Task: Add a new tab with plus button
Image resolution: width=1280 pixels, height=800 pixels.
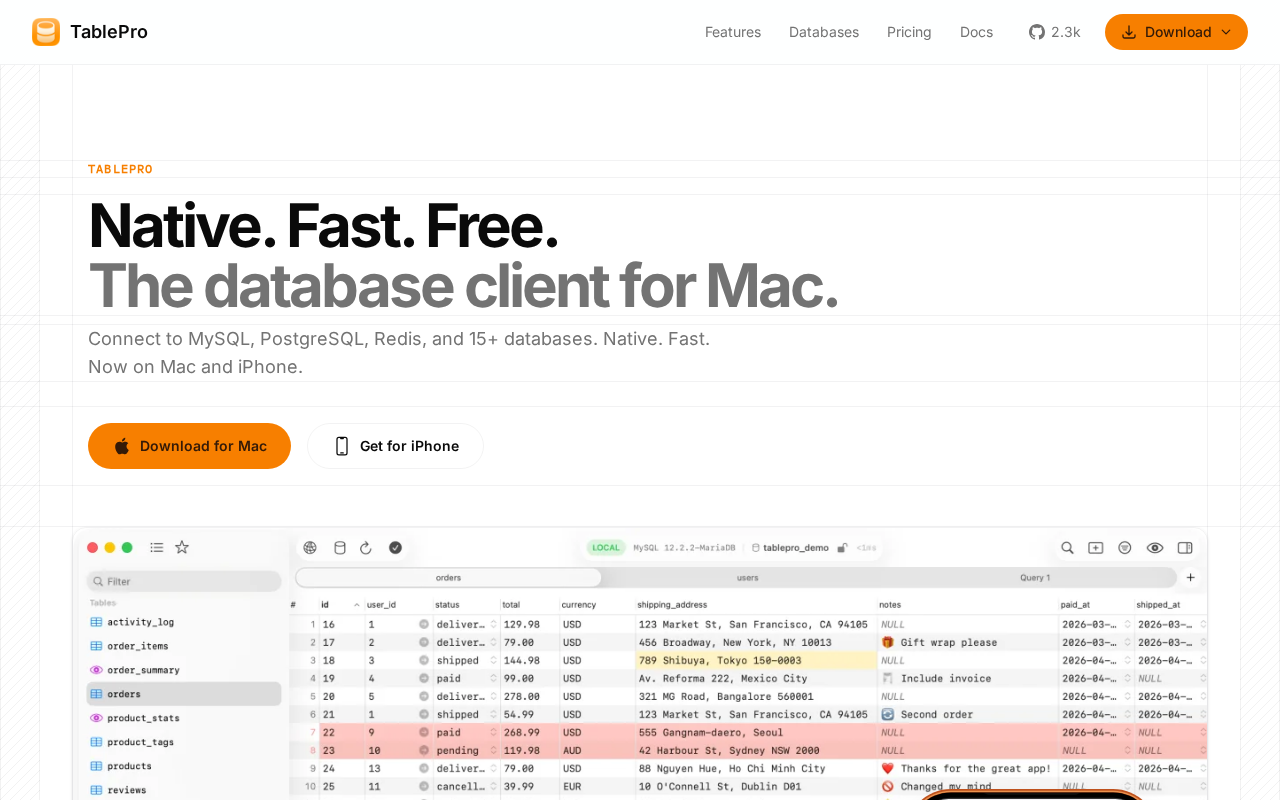Action: [x=1190, y=577]
